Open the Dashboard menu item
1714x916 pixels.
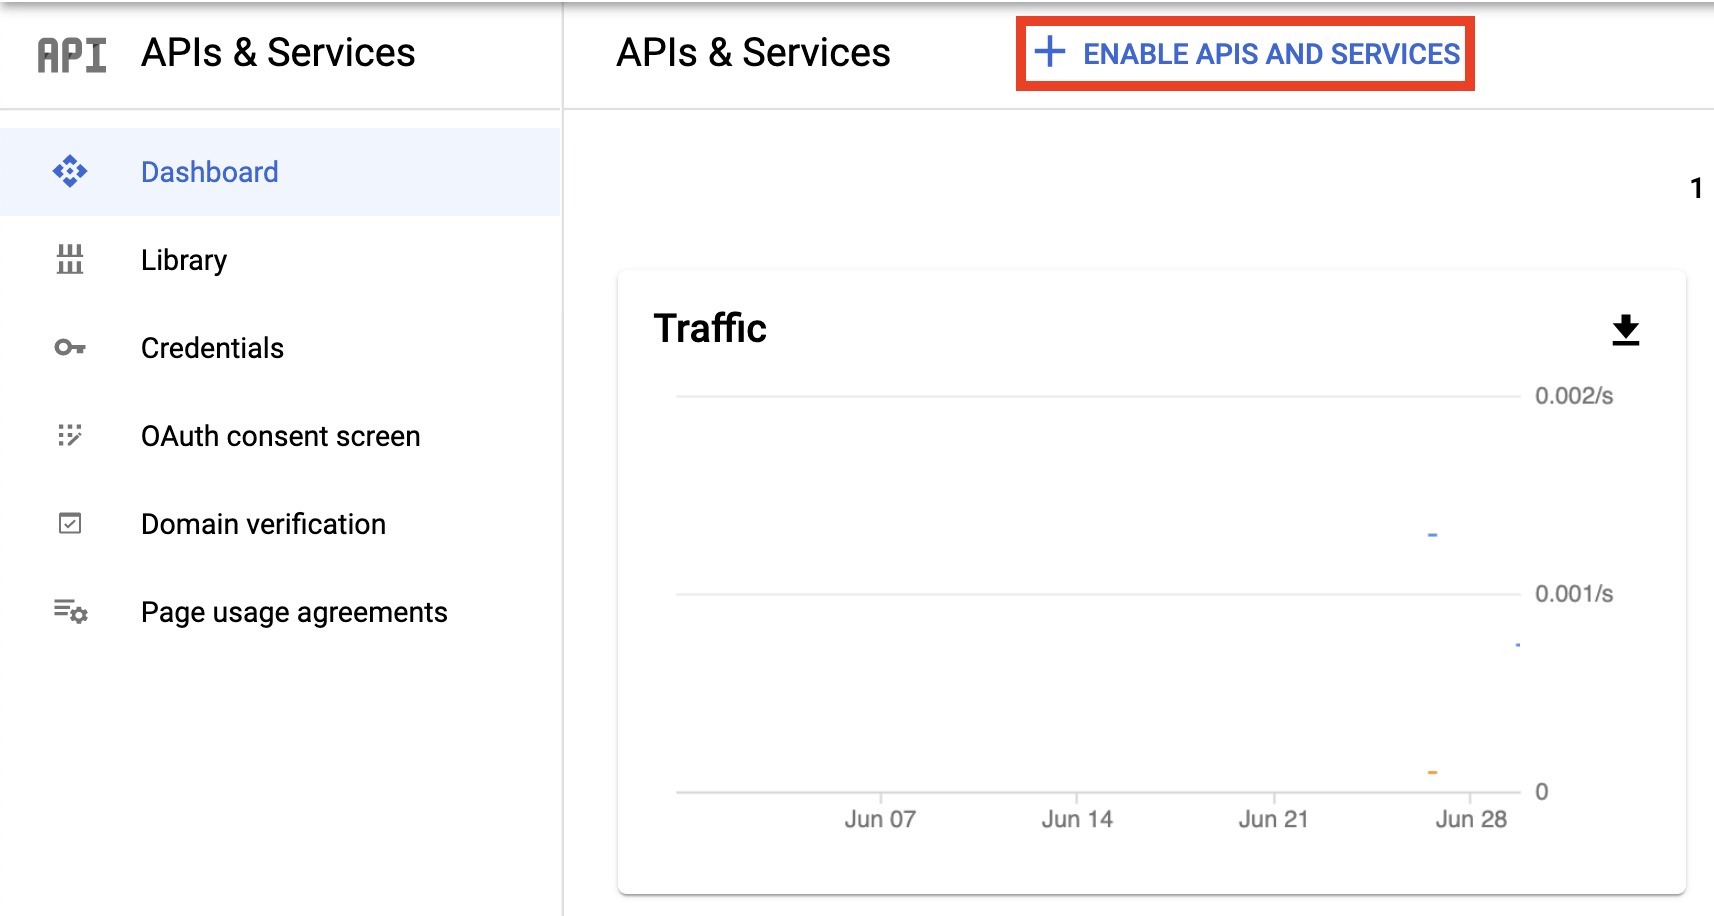(x=209, y=172)
